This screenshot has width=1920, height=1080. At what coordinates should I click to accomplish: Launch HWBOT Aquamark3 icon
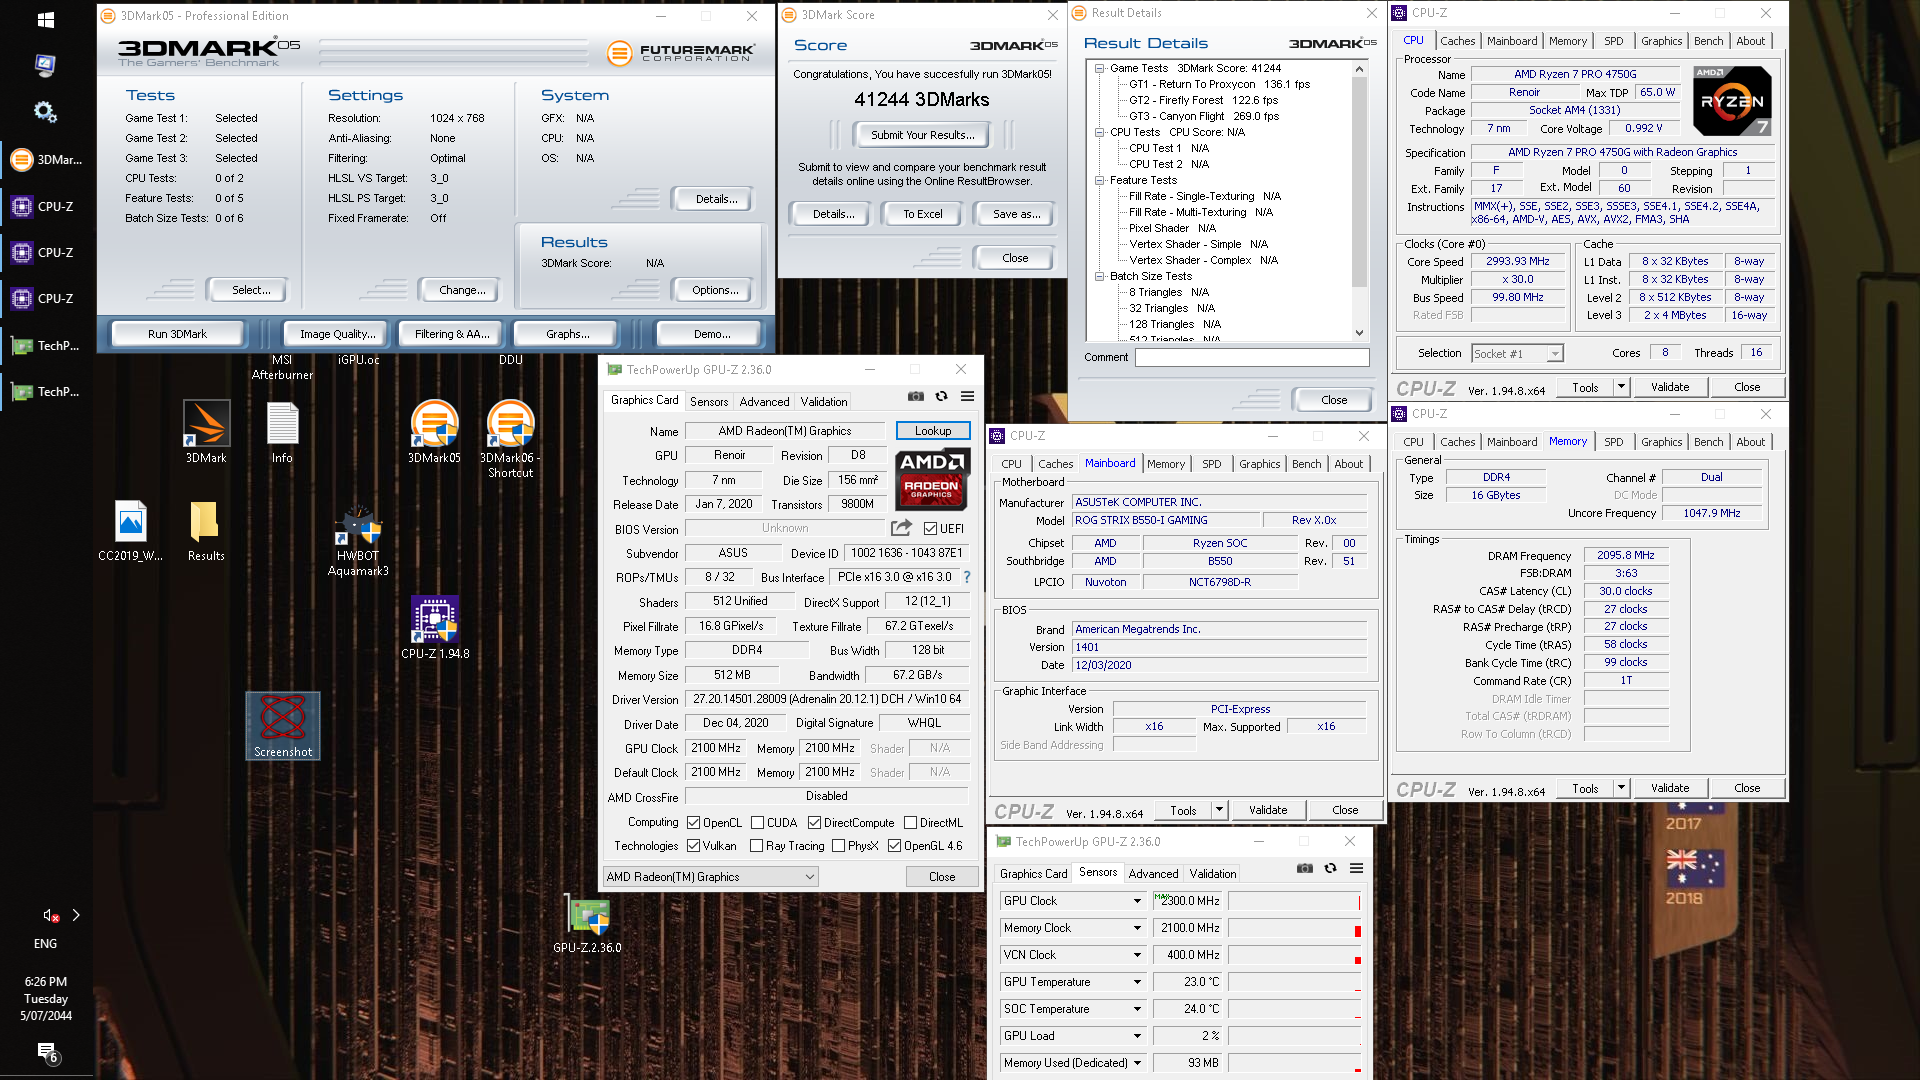click(x=358, y=541)
